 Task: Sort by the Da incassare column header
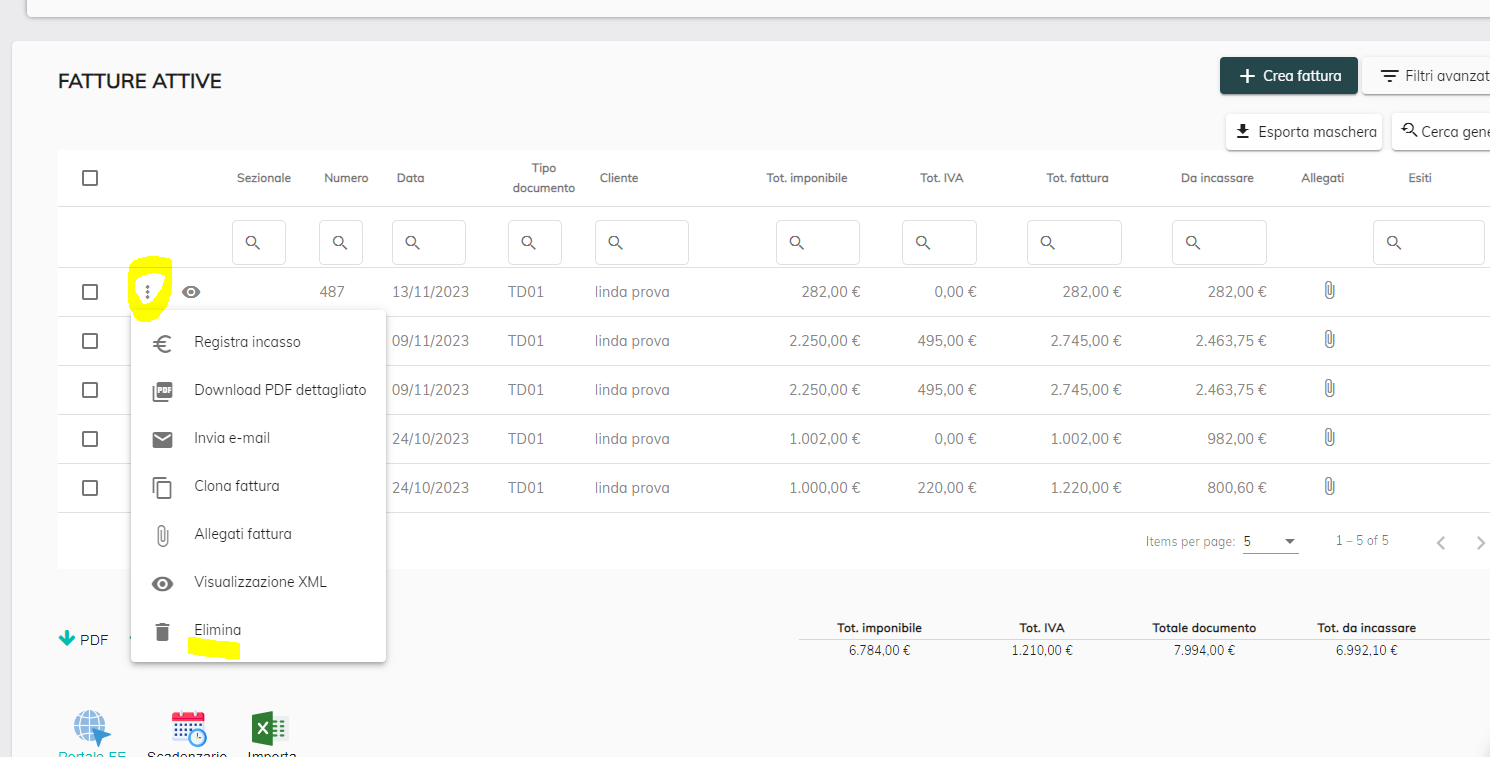tap(1217, 178)
